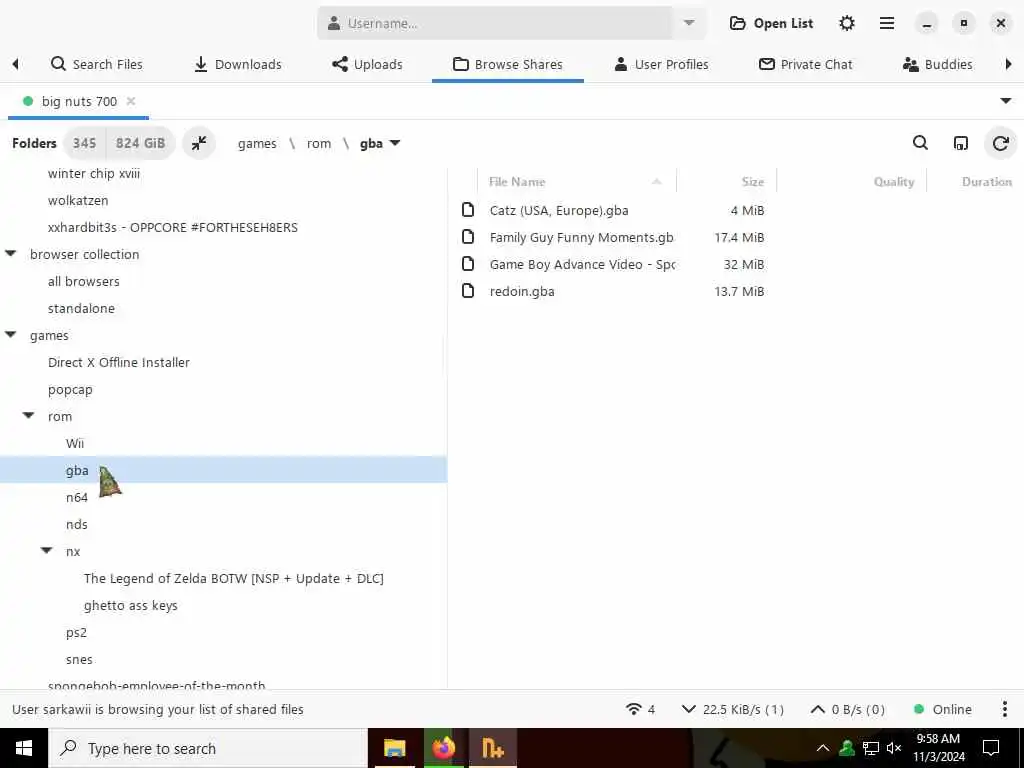
Task: Go to the Buddies tab
Action: 937,64
